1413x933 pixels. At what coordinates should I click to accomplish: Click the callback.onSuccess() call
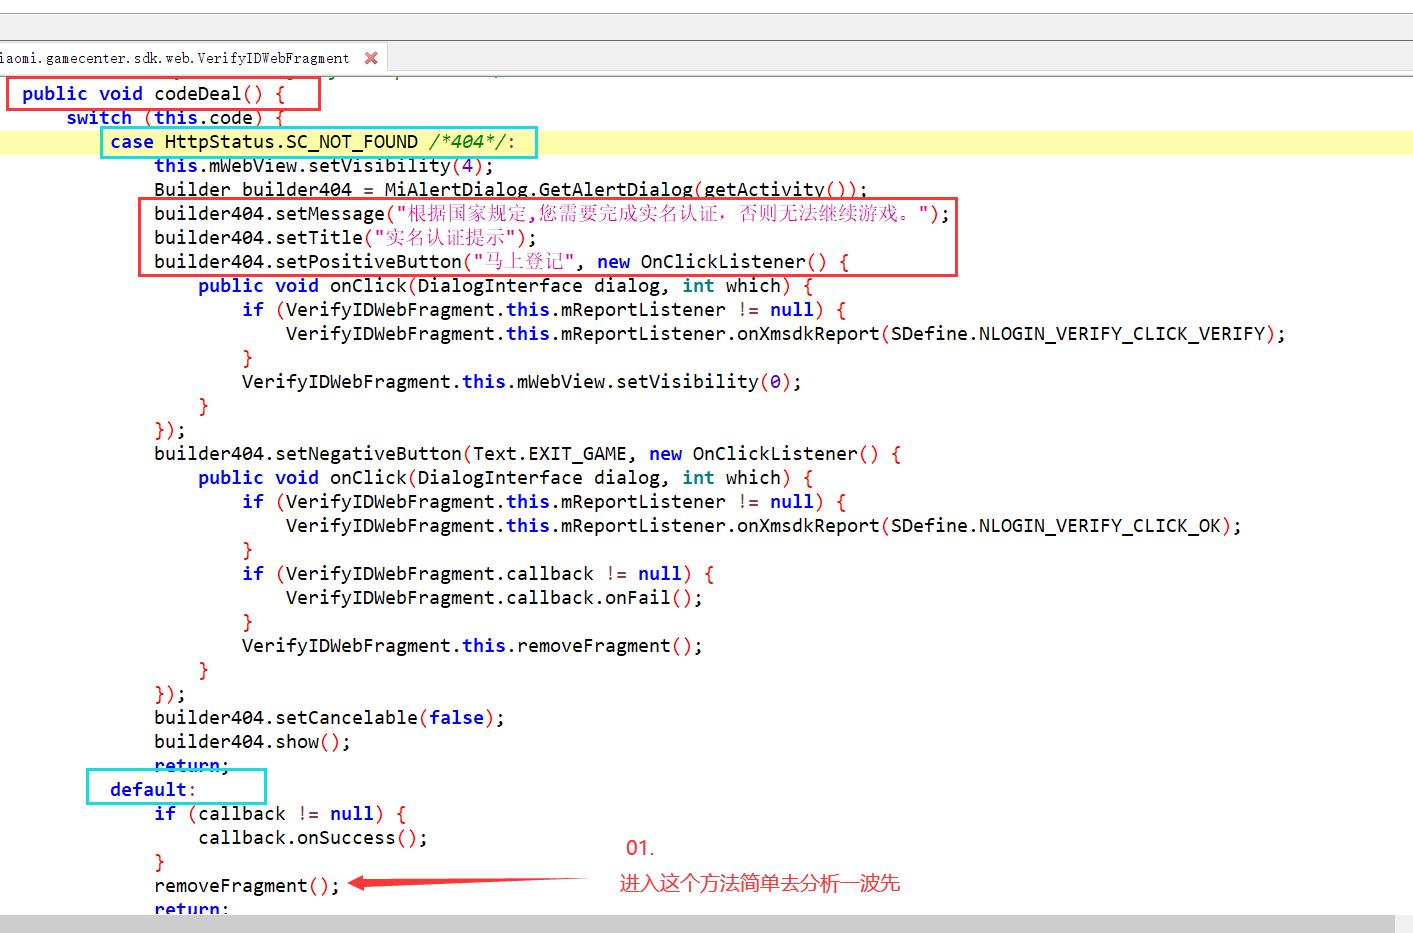tap(313, 838)
